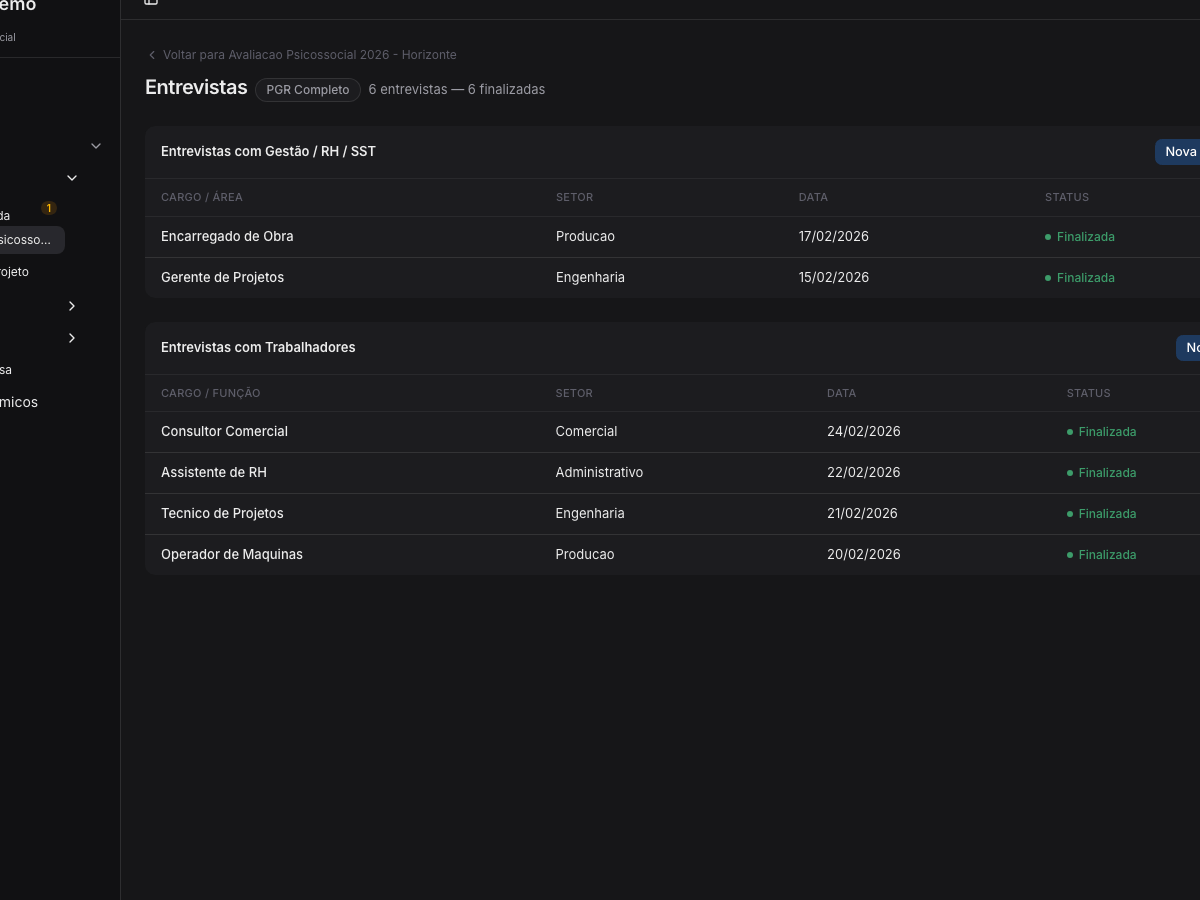Collapse the down chevron directly above the 1 badge

click(72, 178)
